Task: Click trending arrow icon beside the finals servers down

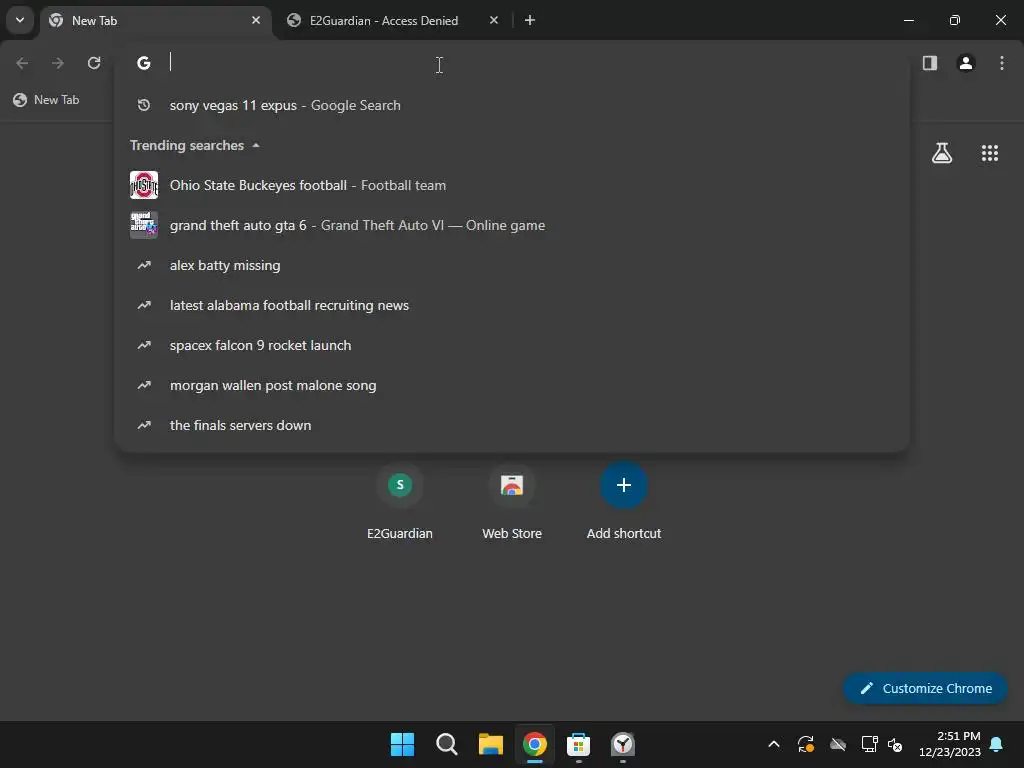Action: (x=144, y=425)
